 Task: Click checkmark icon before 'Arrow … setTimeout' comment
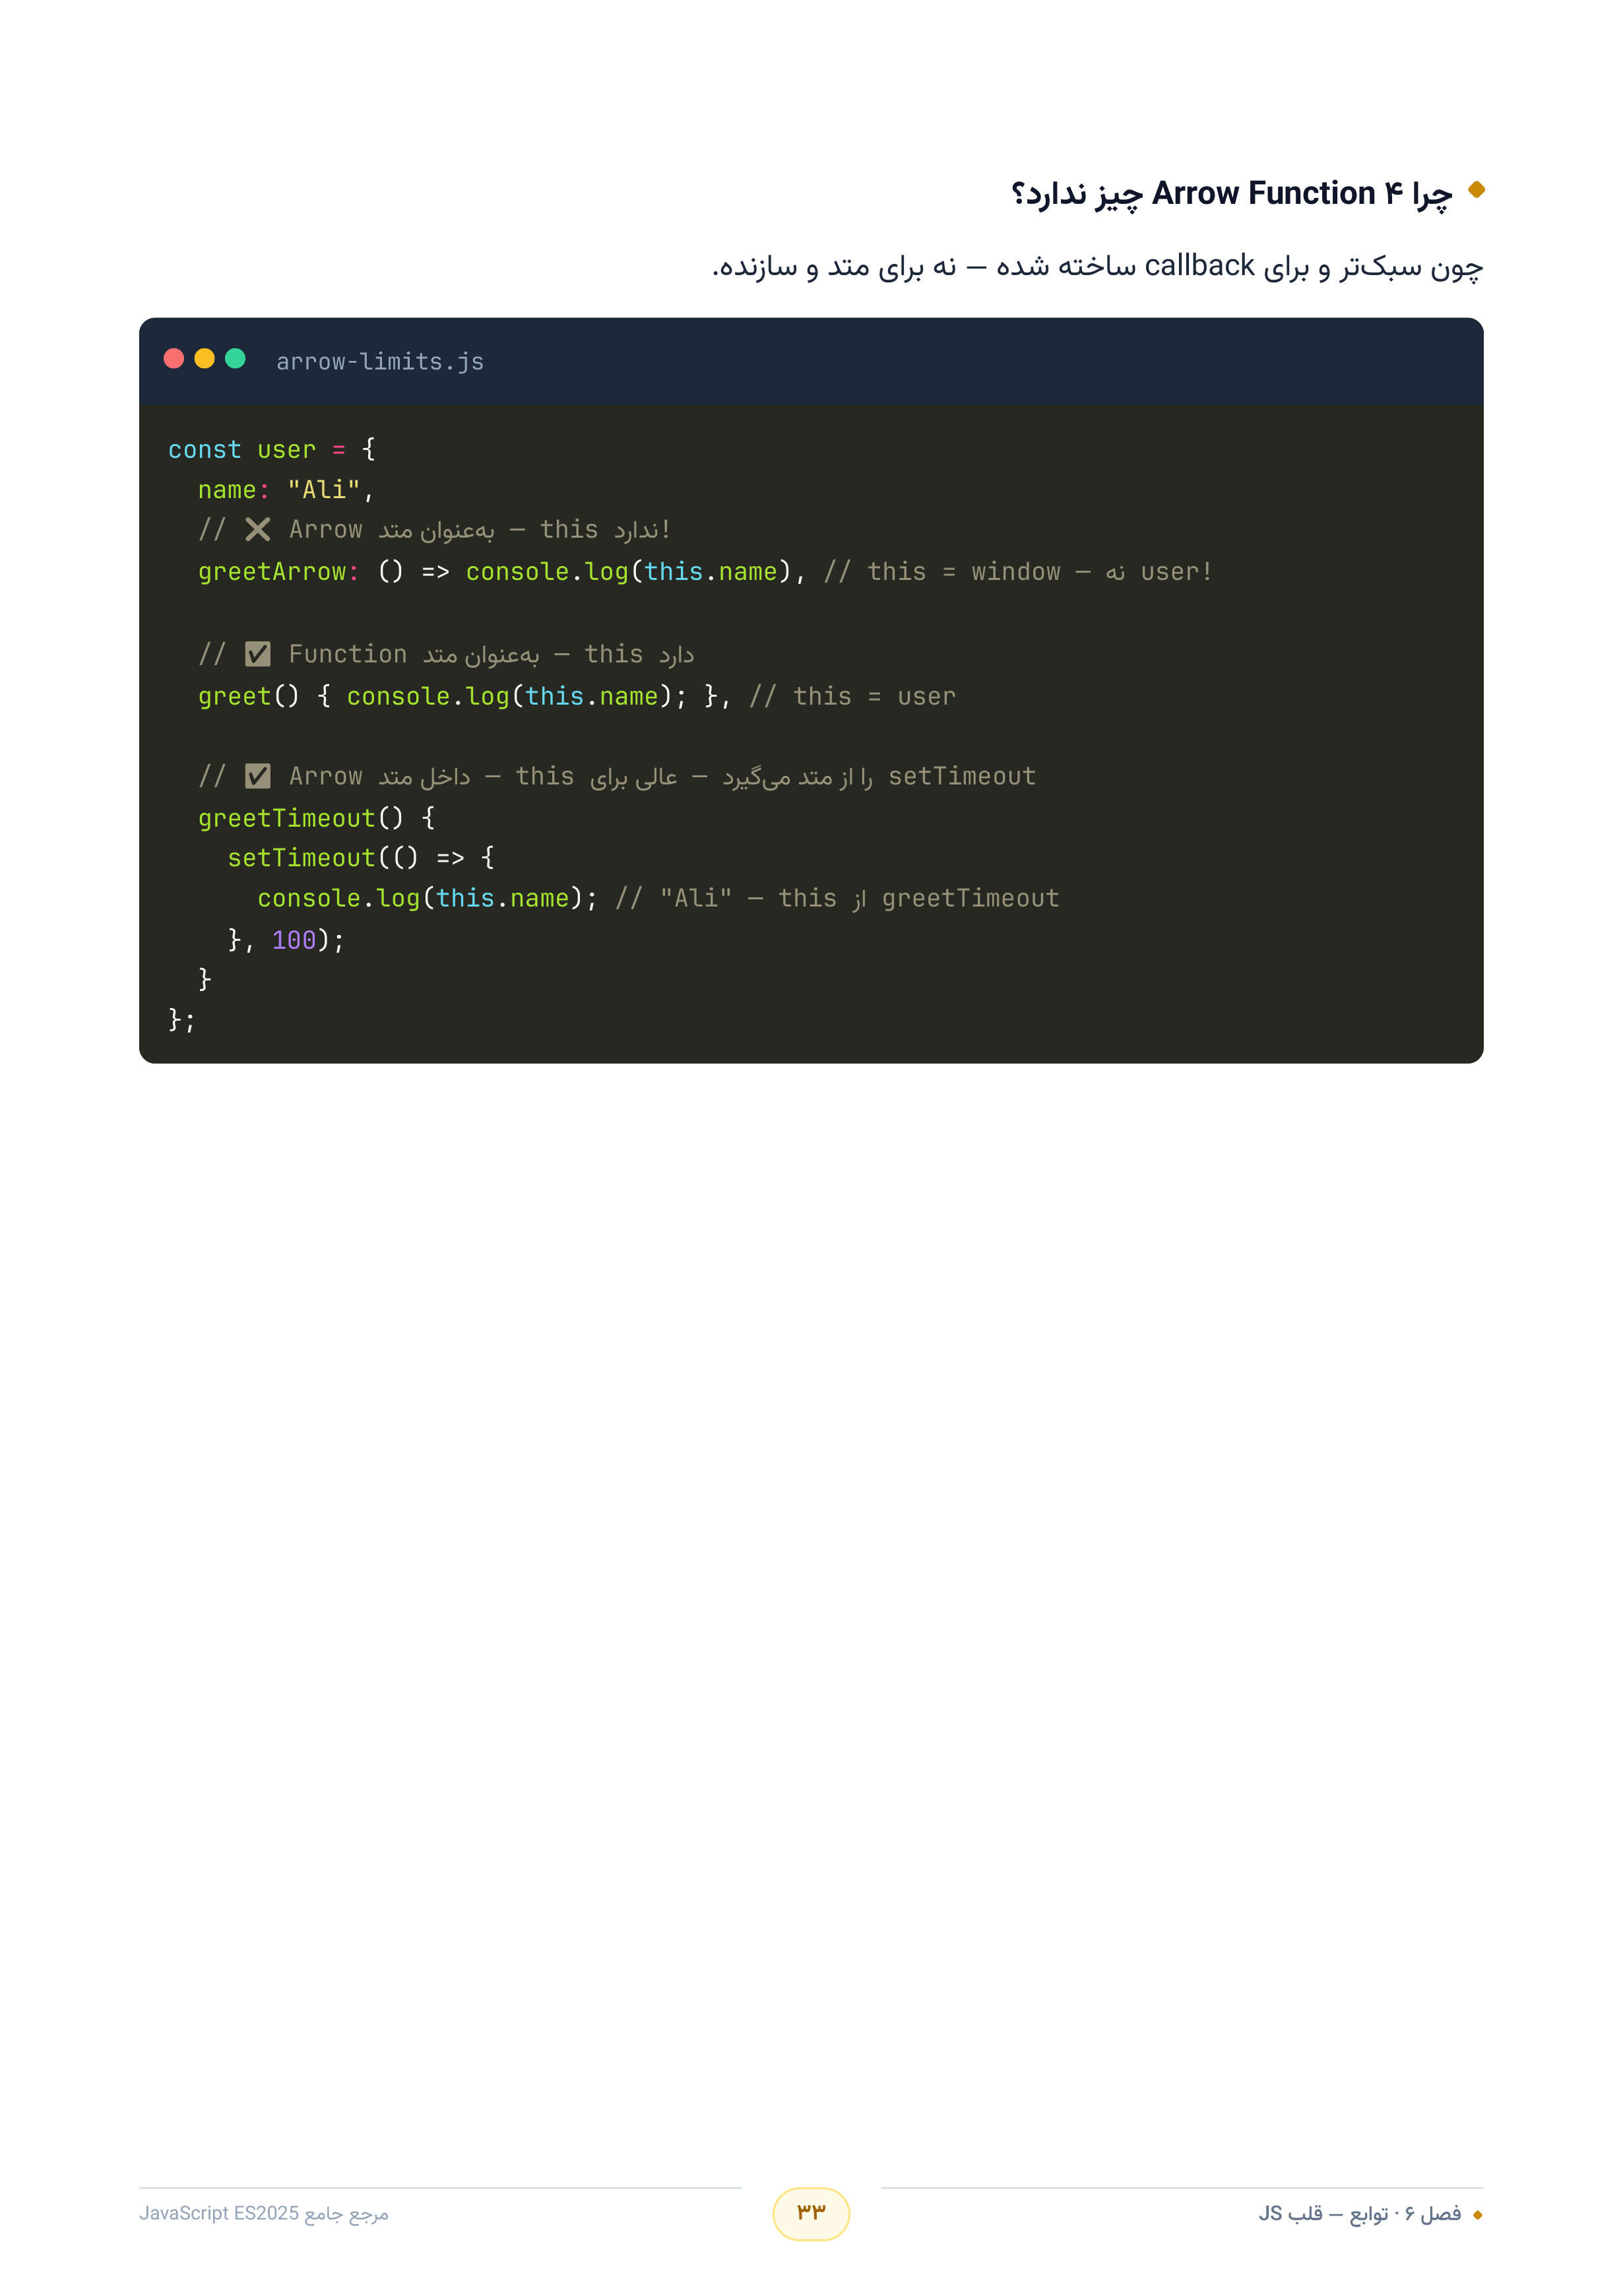click(x=258, y=776)
